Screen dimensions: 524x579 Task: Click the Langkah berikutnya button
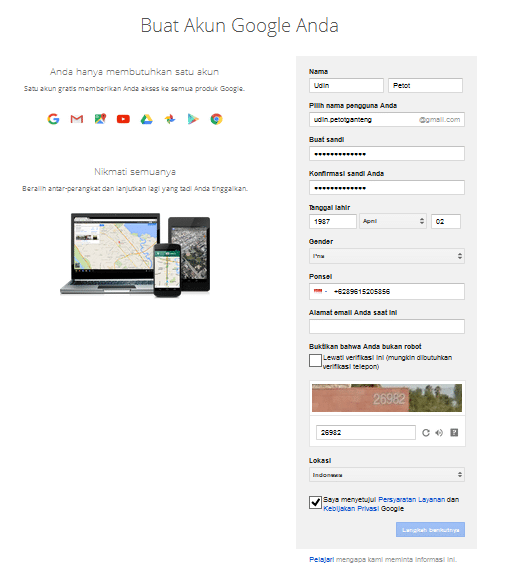tap(430, 530)
